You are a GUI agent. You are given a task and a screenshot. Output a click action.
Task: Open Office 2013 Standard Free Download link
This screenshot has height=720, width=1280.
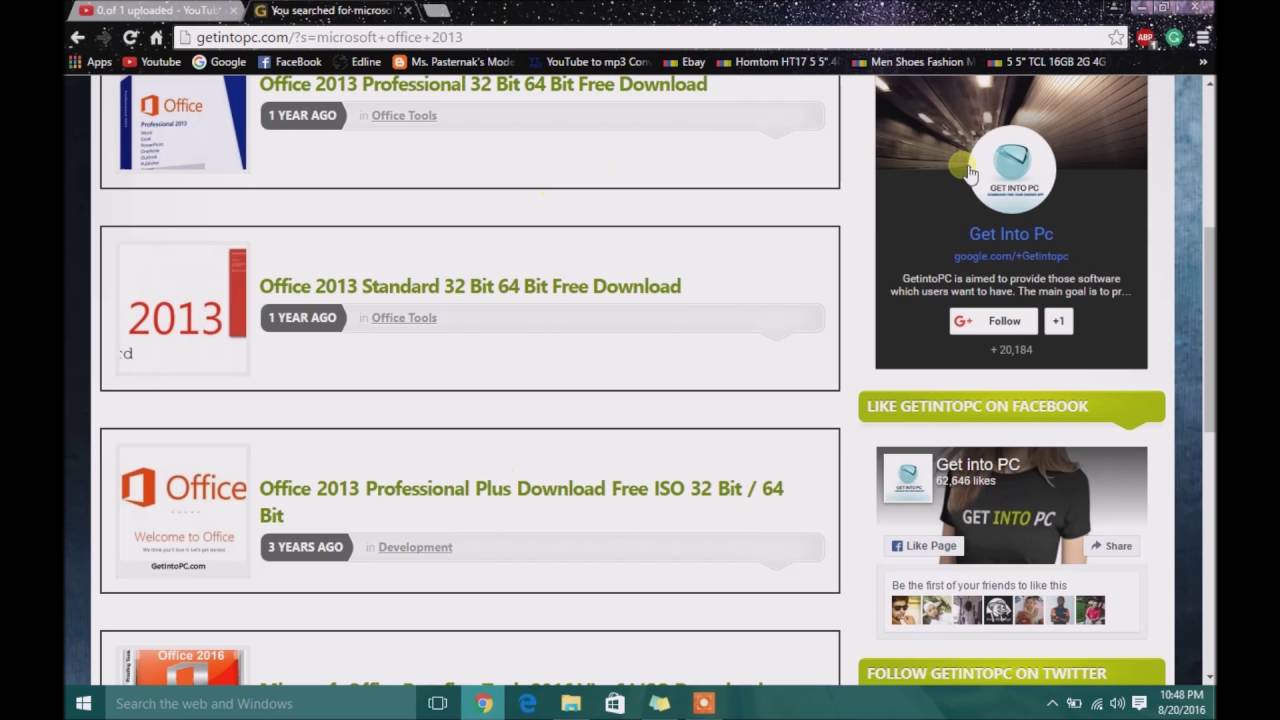tap(470, 286)
